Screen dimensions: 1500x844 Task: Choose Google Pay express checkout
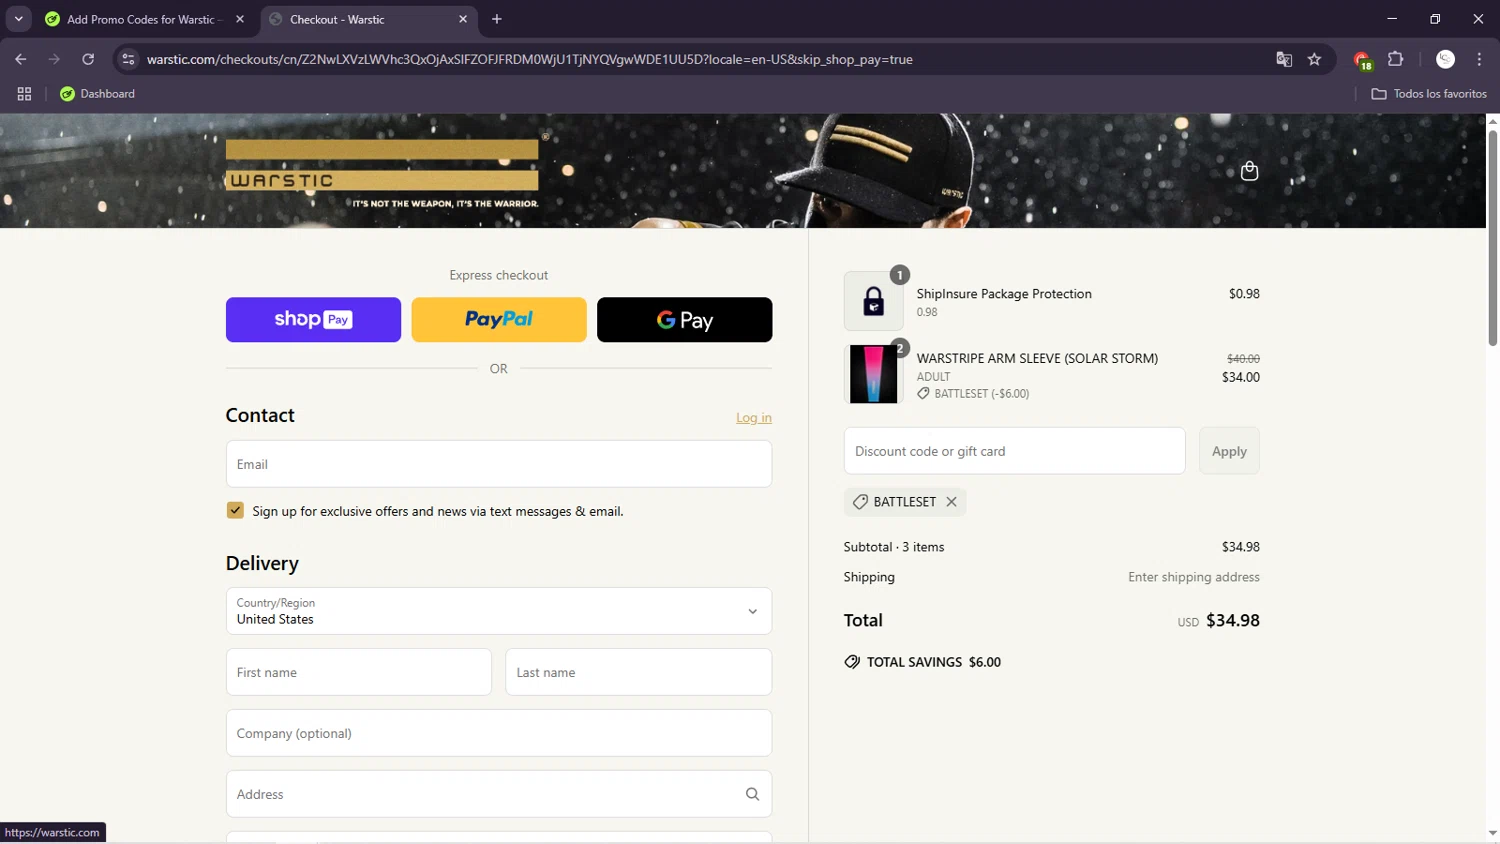684,320
